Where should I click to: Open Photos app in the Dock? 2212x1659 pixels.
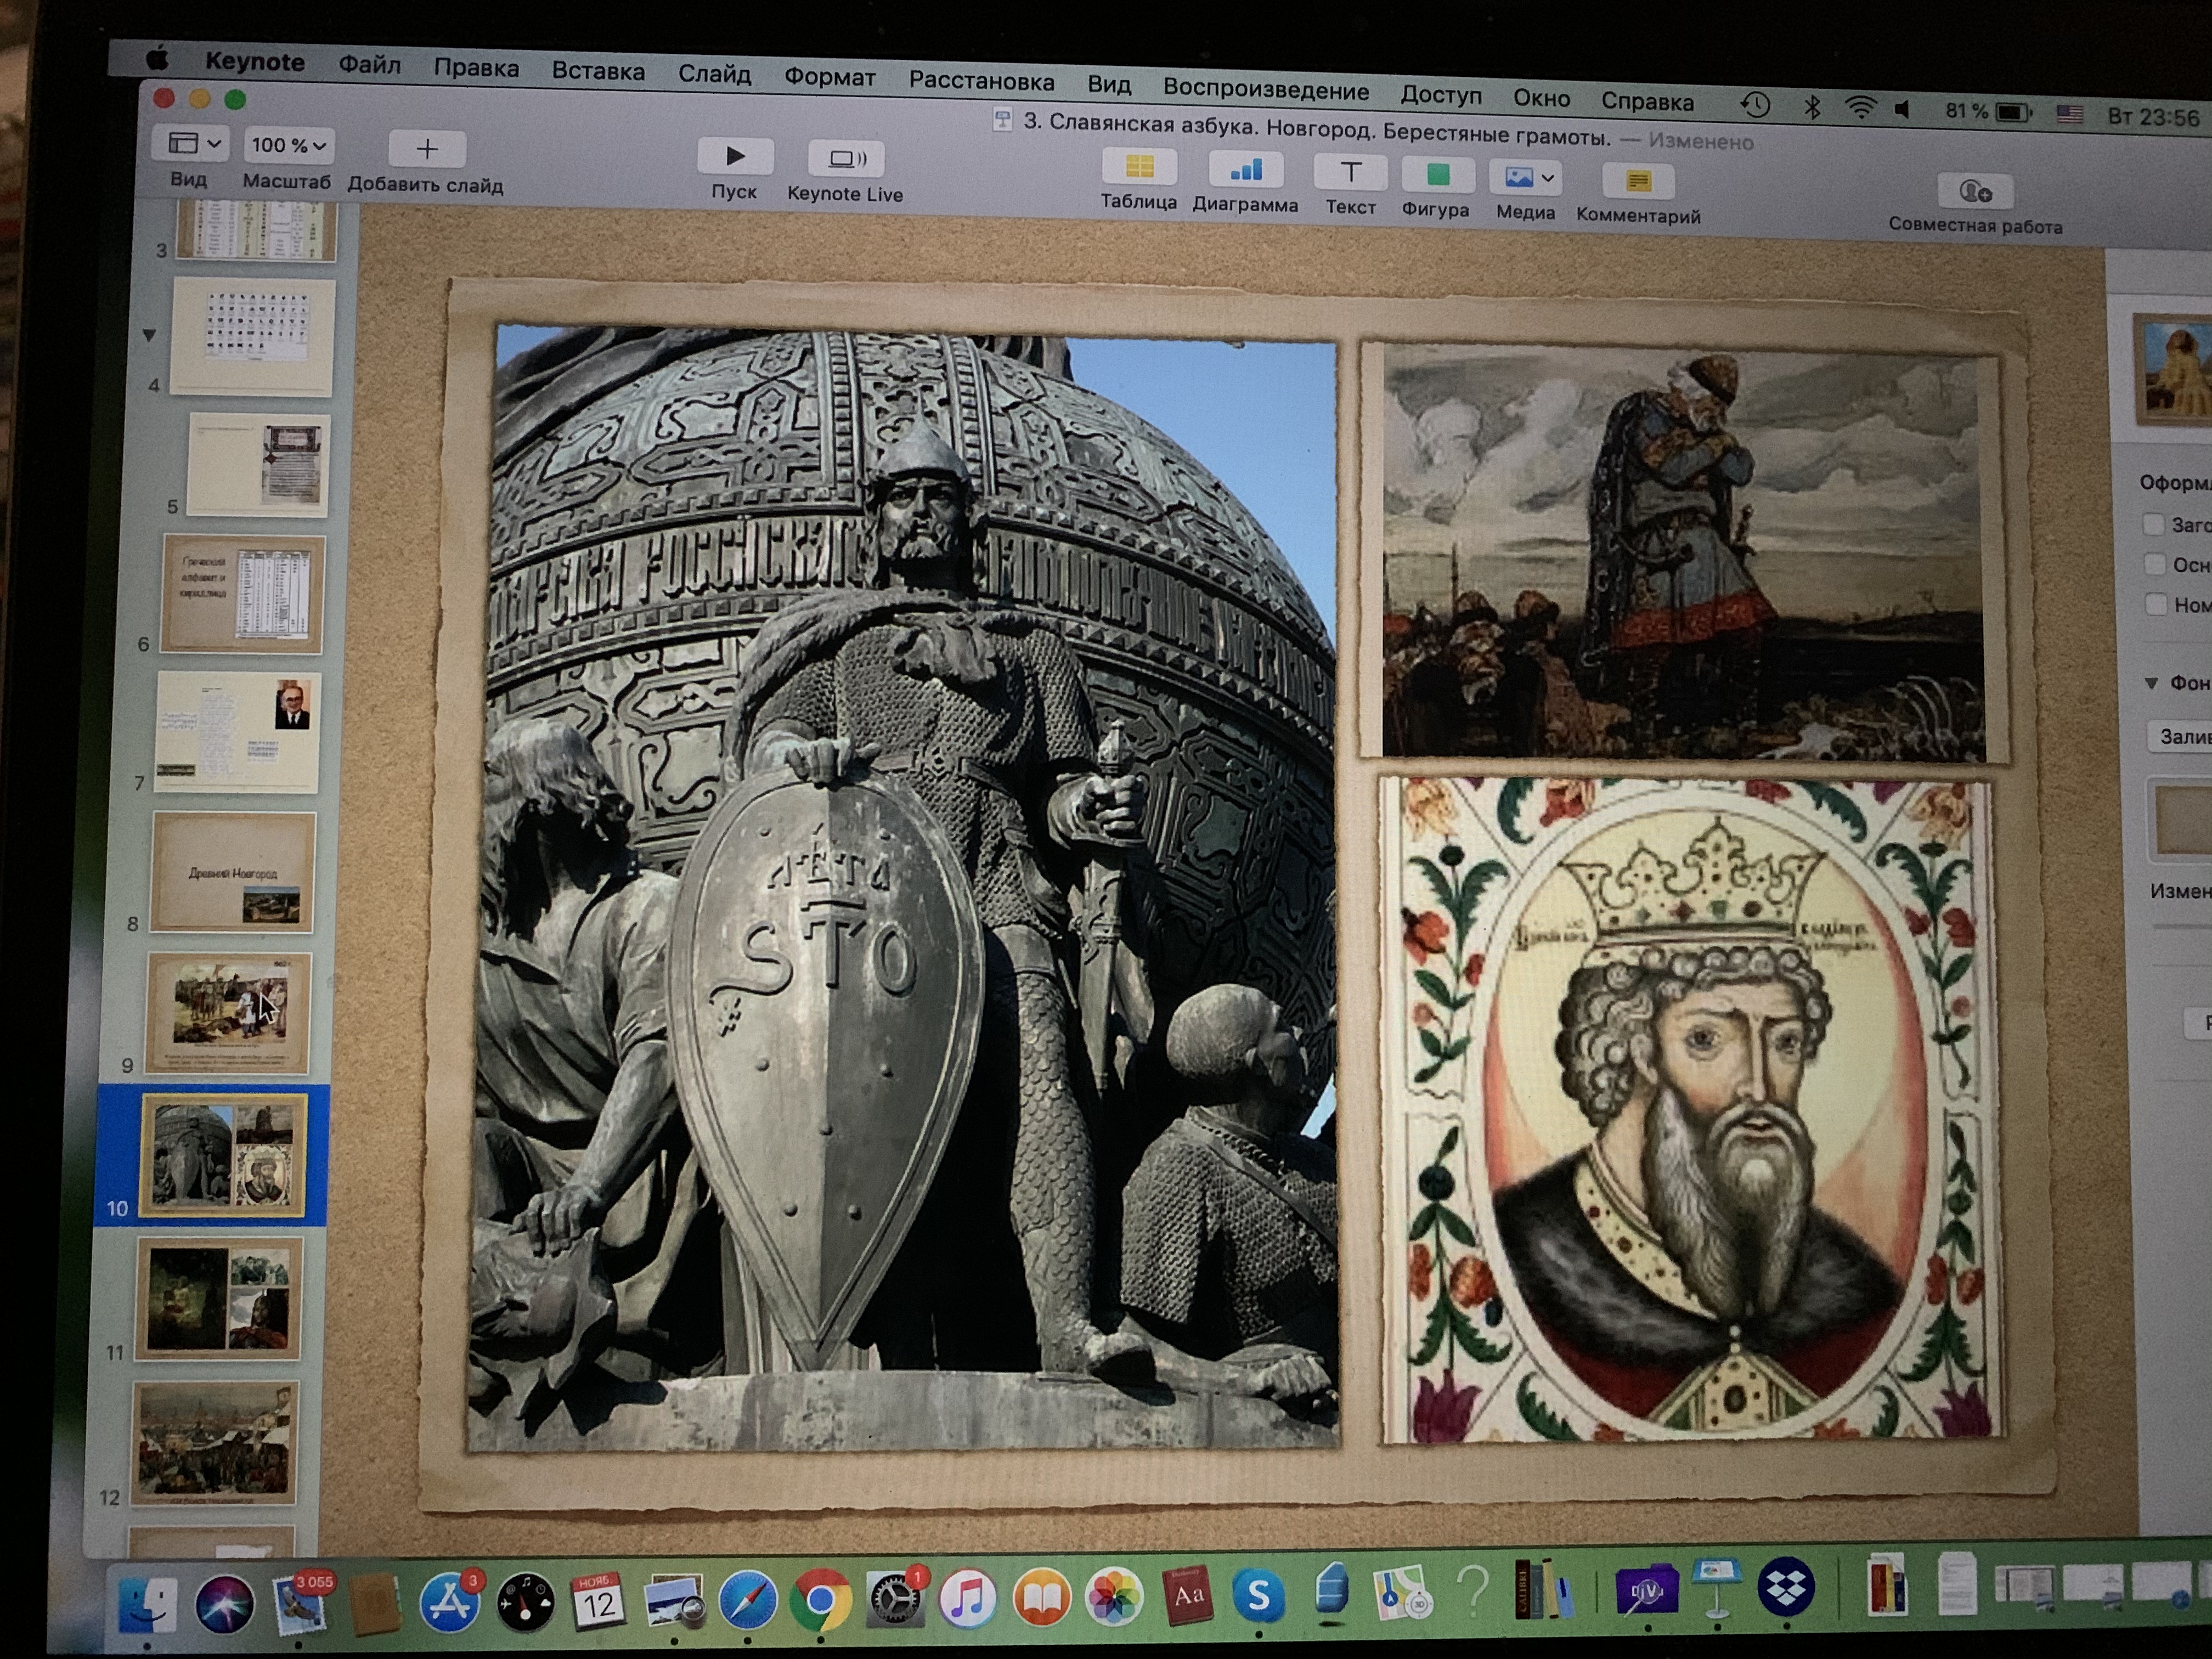coord(1113,1597)
